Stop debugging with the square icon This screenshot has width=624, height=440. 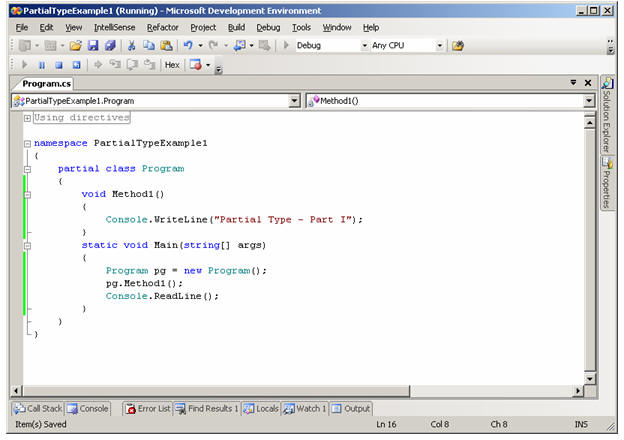[59, 65]
